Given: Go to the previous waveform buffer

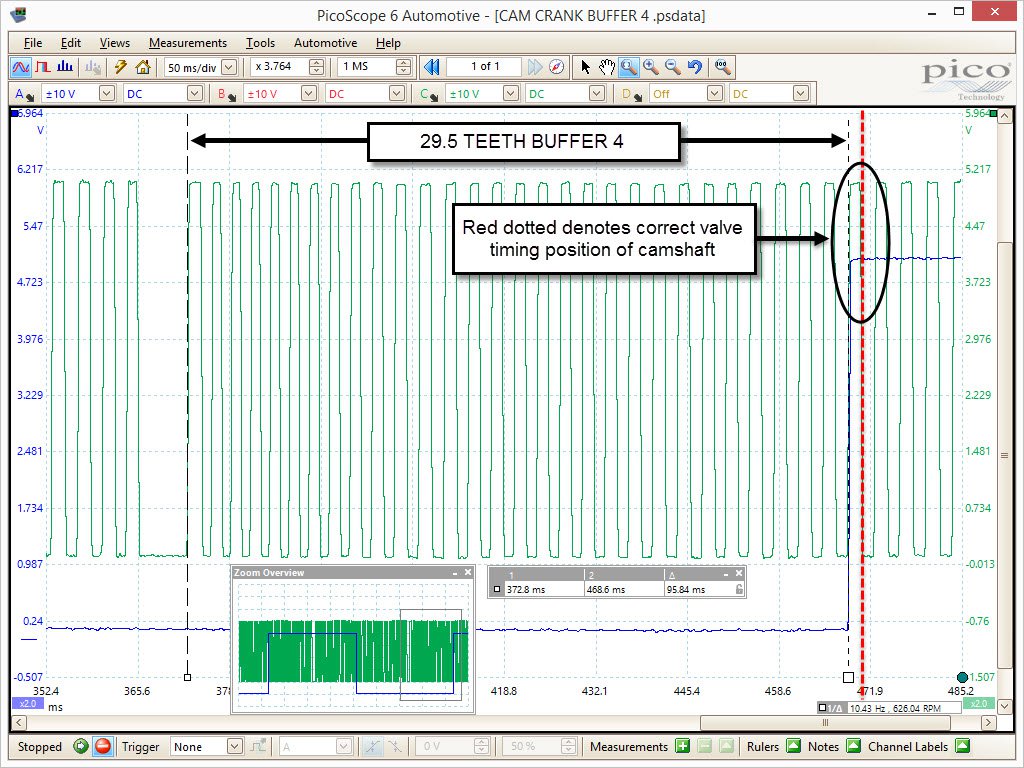Looking at the screenshot, I should 432,68.
